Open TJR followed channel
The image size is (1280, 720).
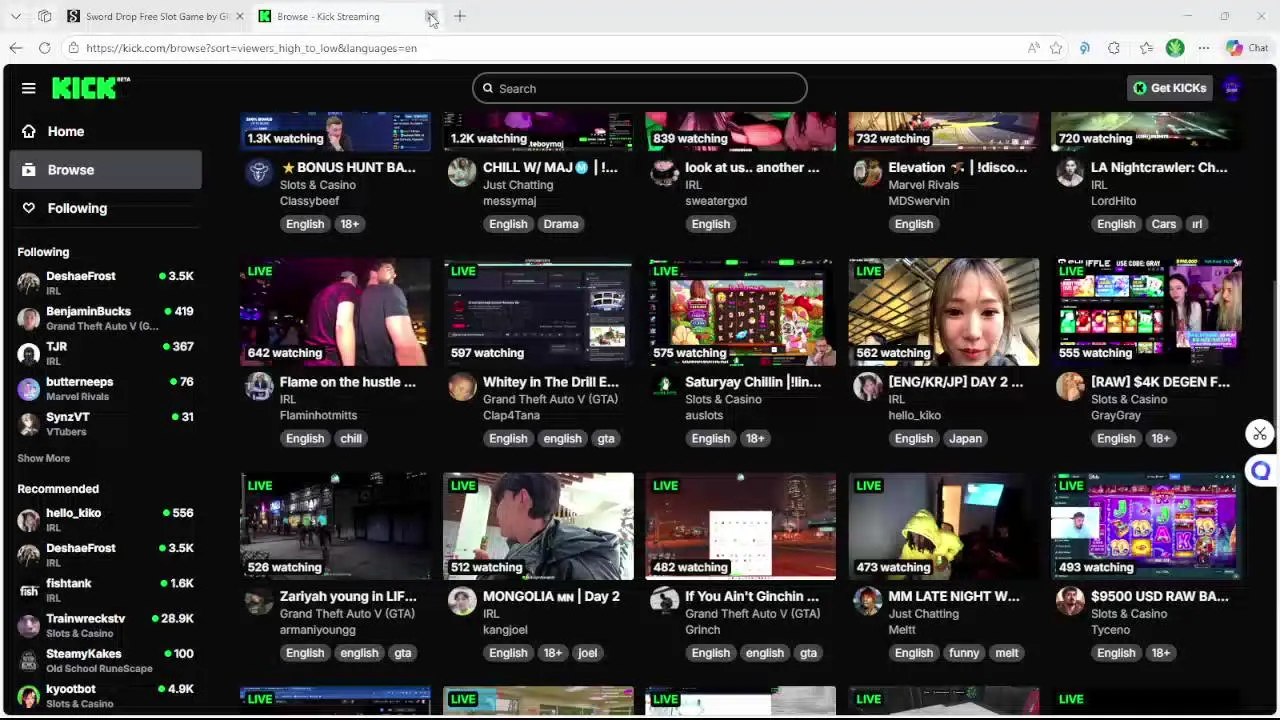point(105,353)
